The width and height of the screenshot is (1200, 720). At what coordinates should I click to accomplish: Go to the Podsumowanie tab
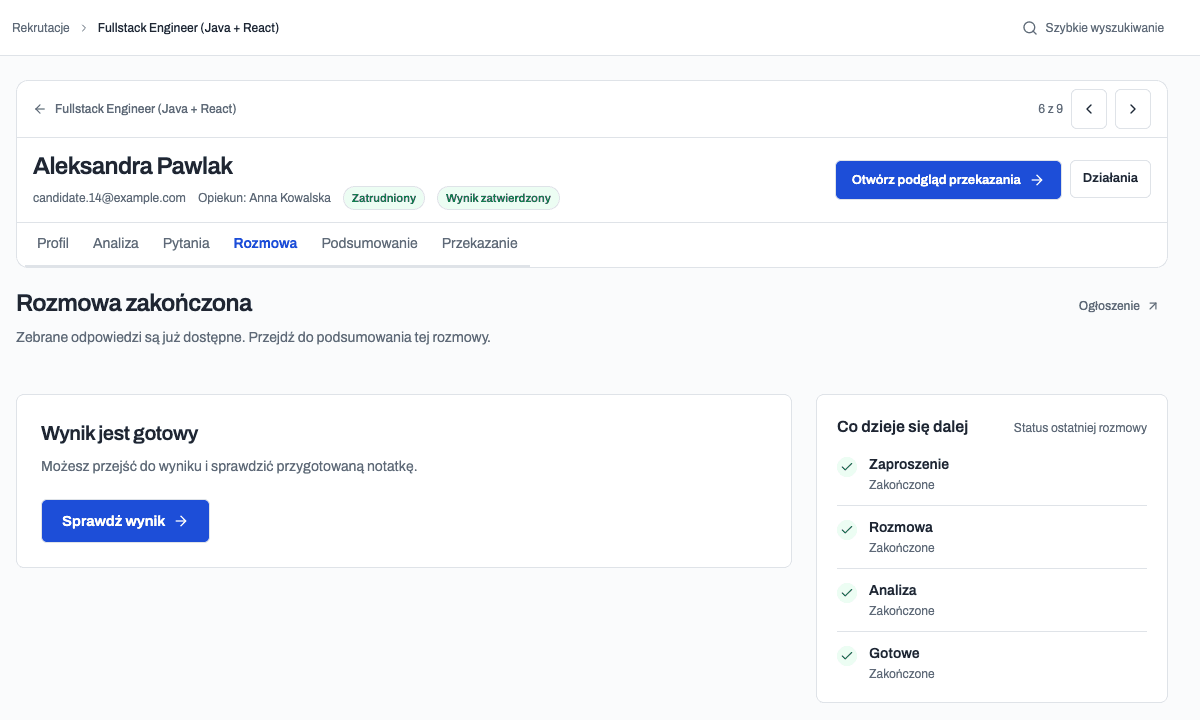[x=369, y=243]
